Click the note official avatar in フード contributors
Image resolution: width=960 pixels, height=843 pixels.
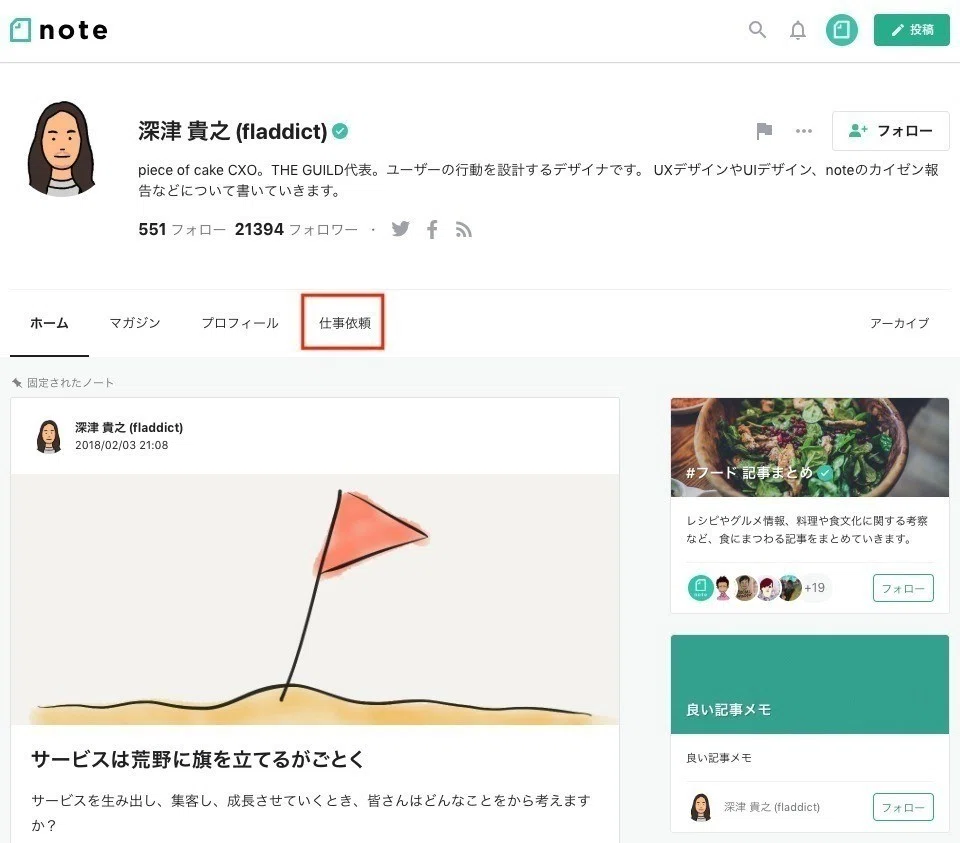tap(700, 588)
